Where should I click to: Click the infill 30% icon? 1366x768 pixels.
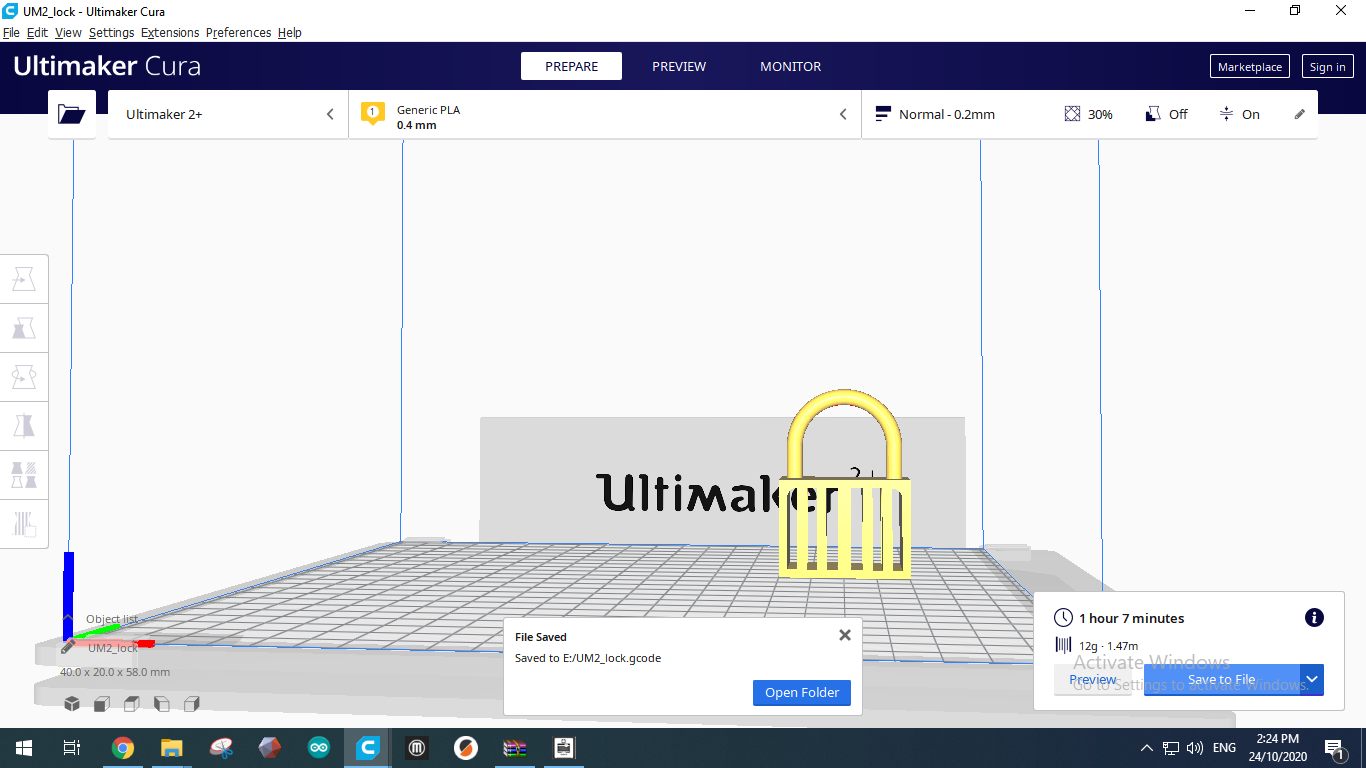pyautogui.click(x=1073, y=114)
